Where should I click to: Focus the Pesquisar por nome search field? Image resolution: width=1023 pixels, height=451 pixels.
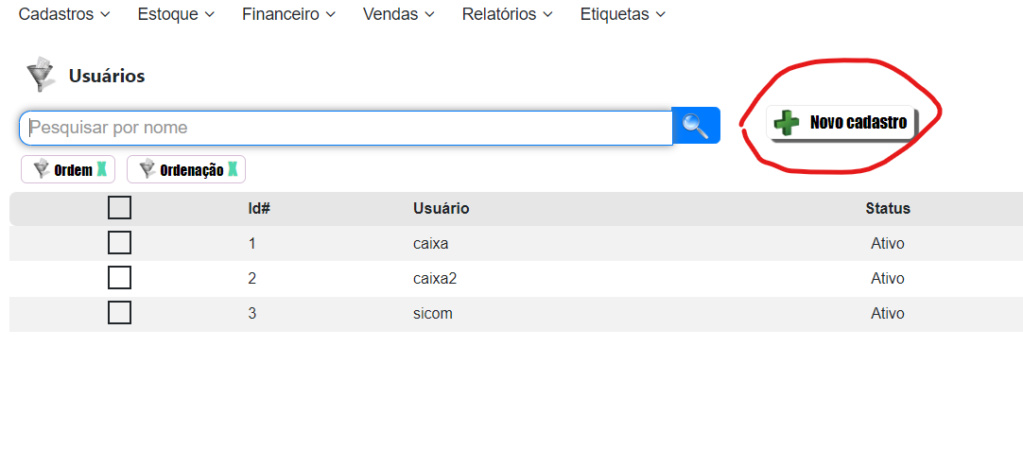click(345, 127)
